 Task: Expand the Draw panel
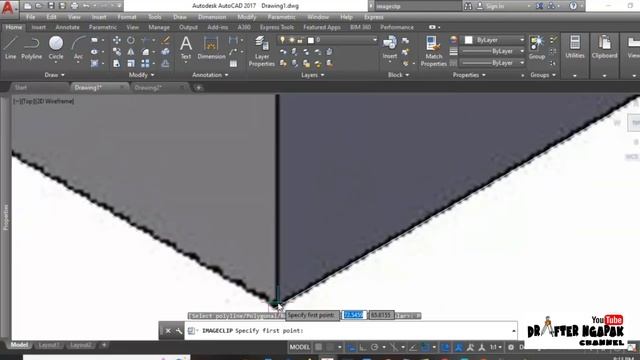click(x=54, y=75)
